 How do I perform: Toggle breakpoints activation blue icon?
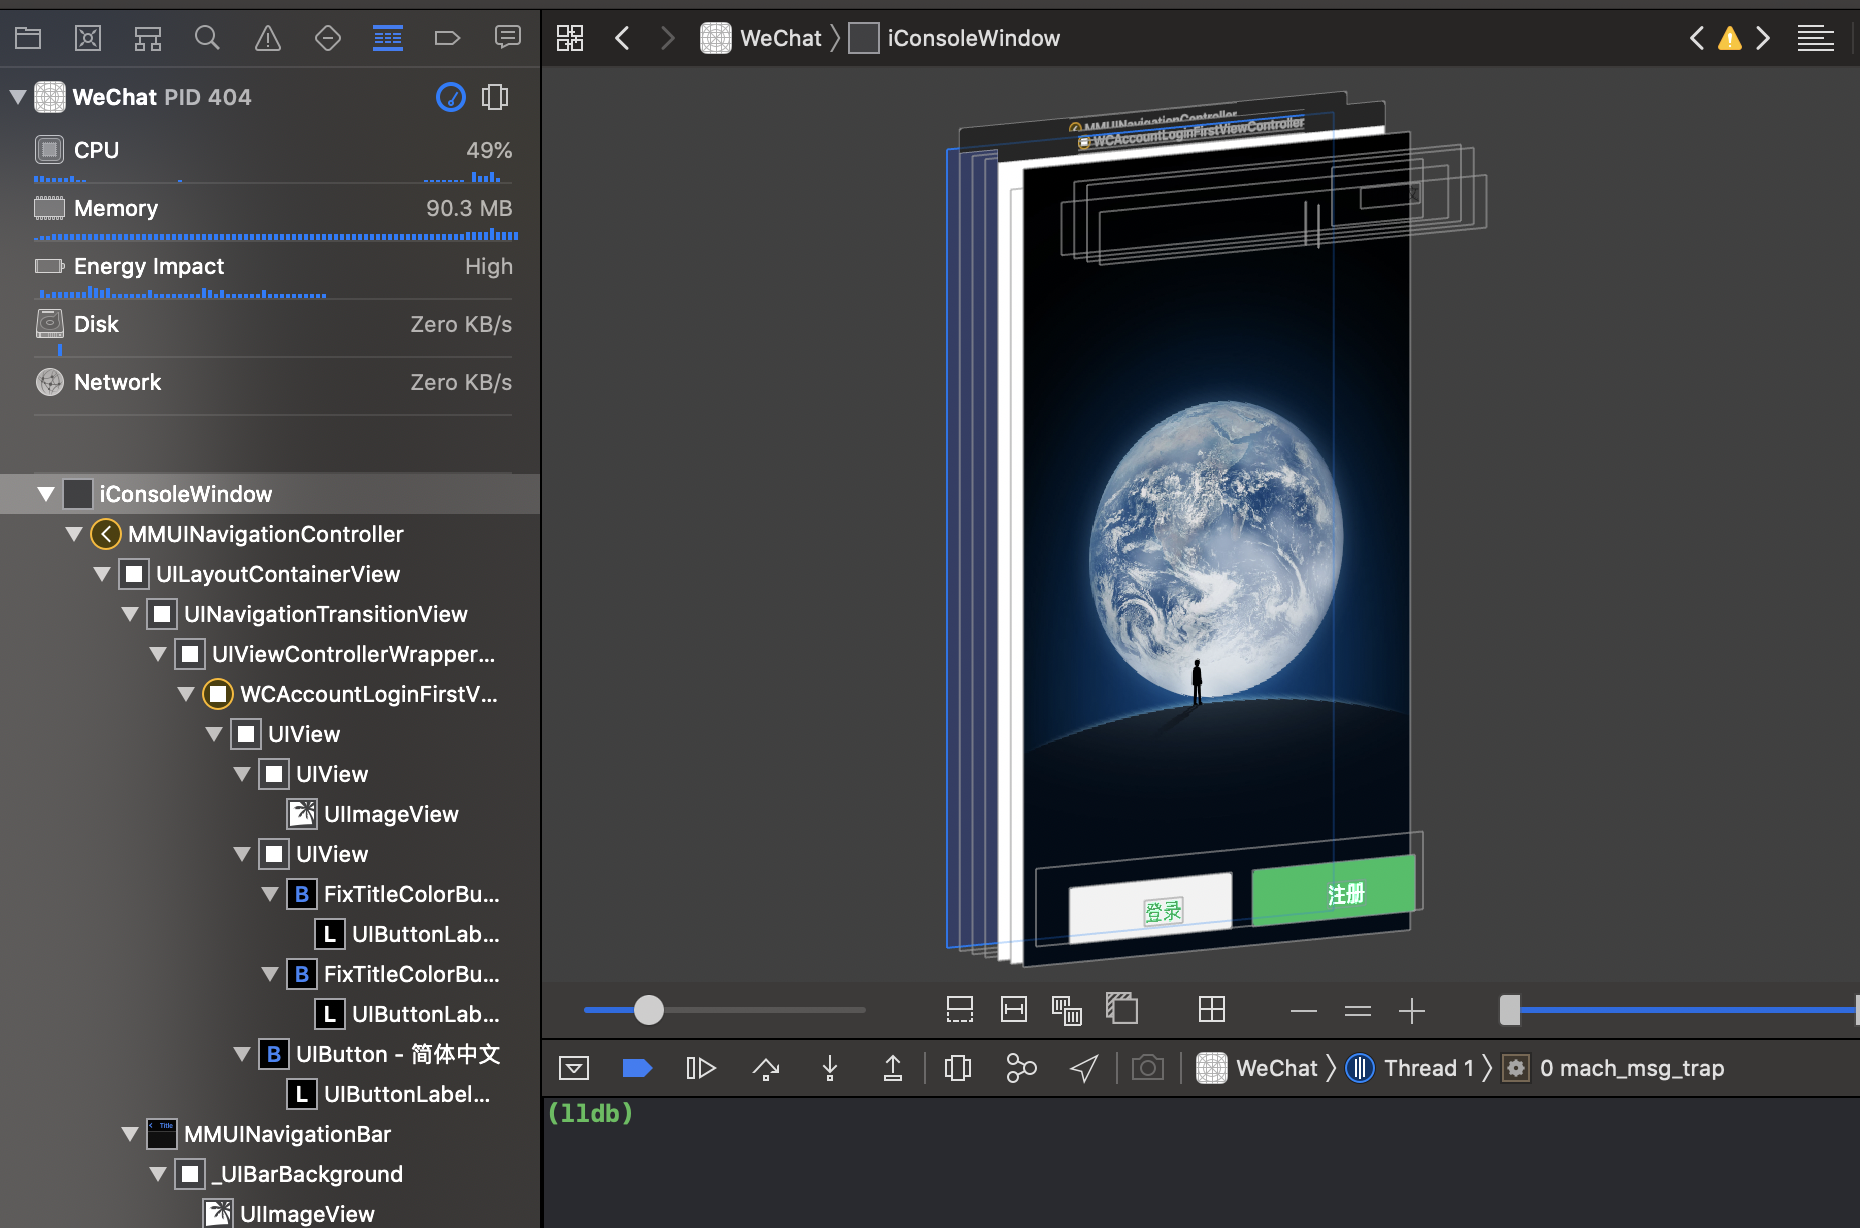637,1068
